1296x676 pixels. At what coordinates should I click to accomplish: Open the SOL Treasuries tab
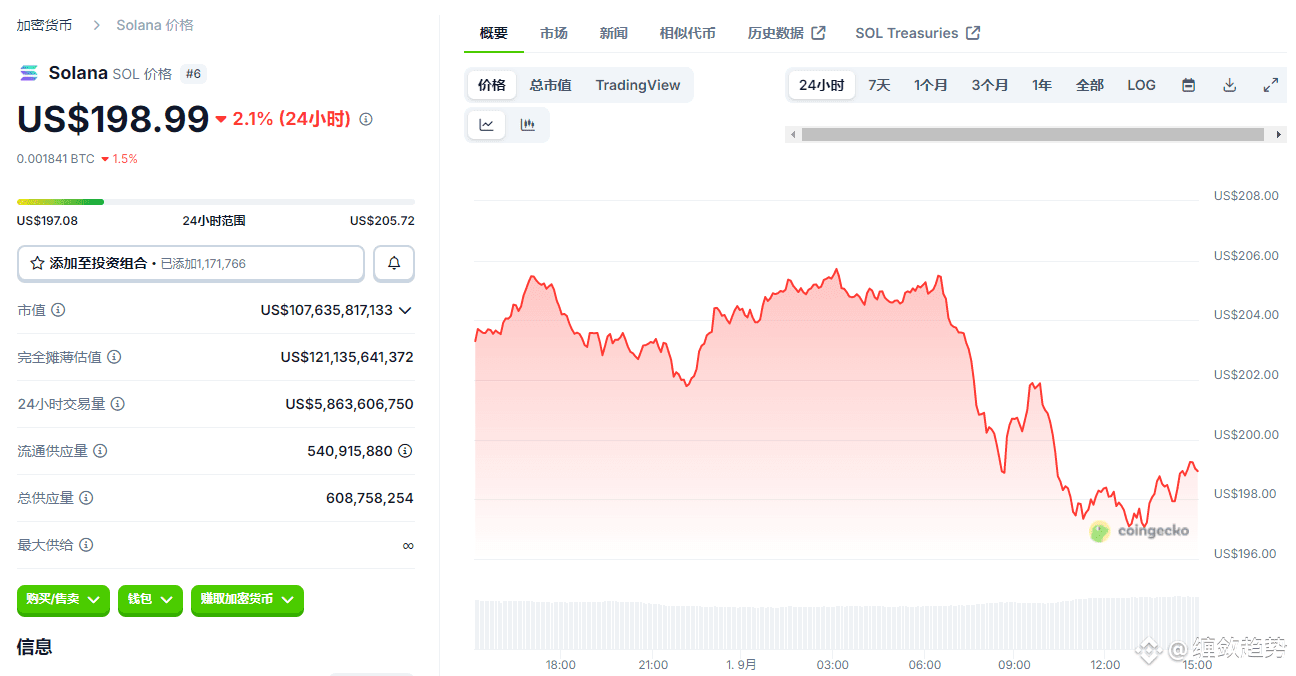[x=918, y=33]
